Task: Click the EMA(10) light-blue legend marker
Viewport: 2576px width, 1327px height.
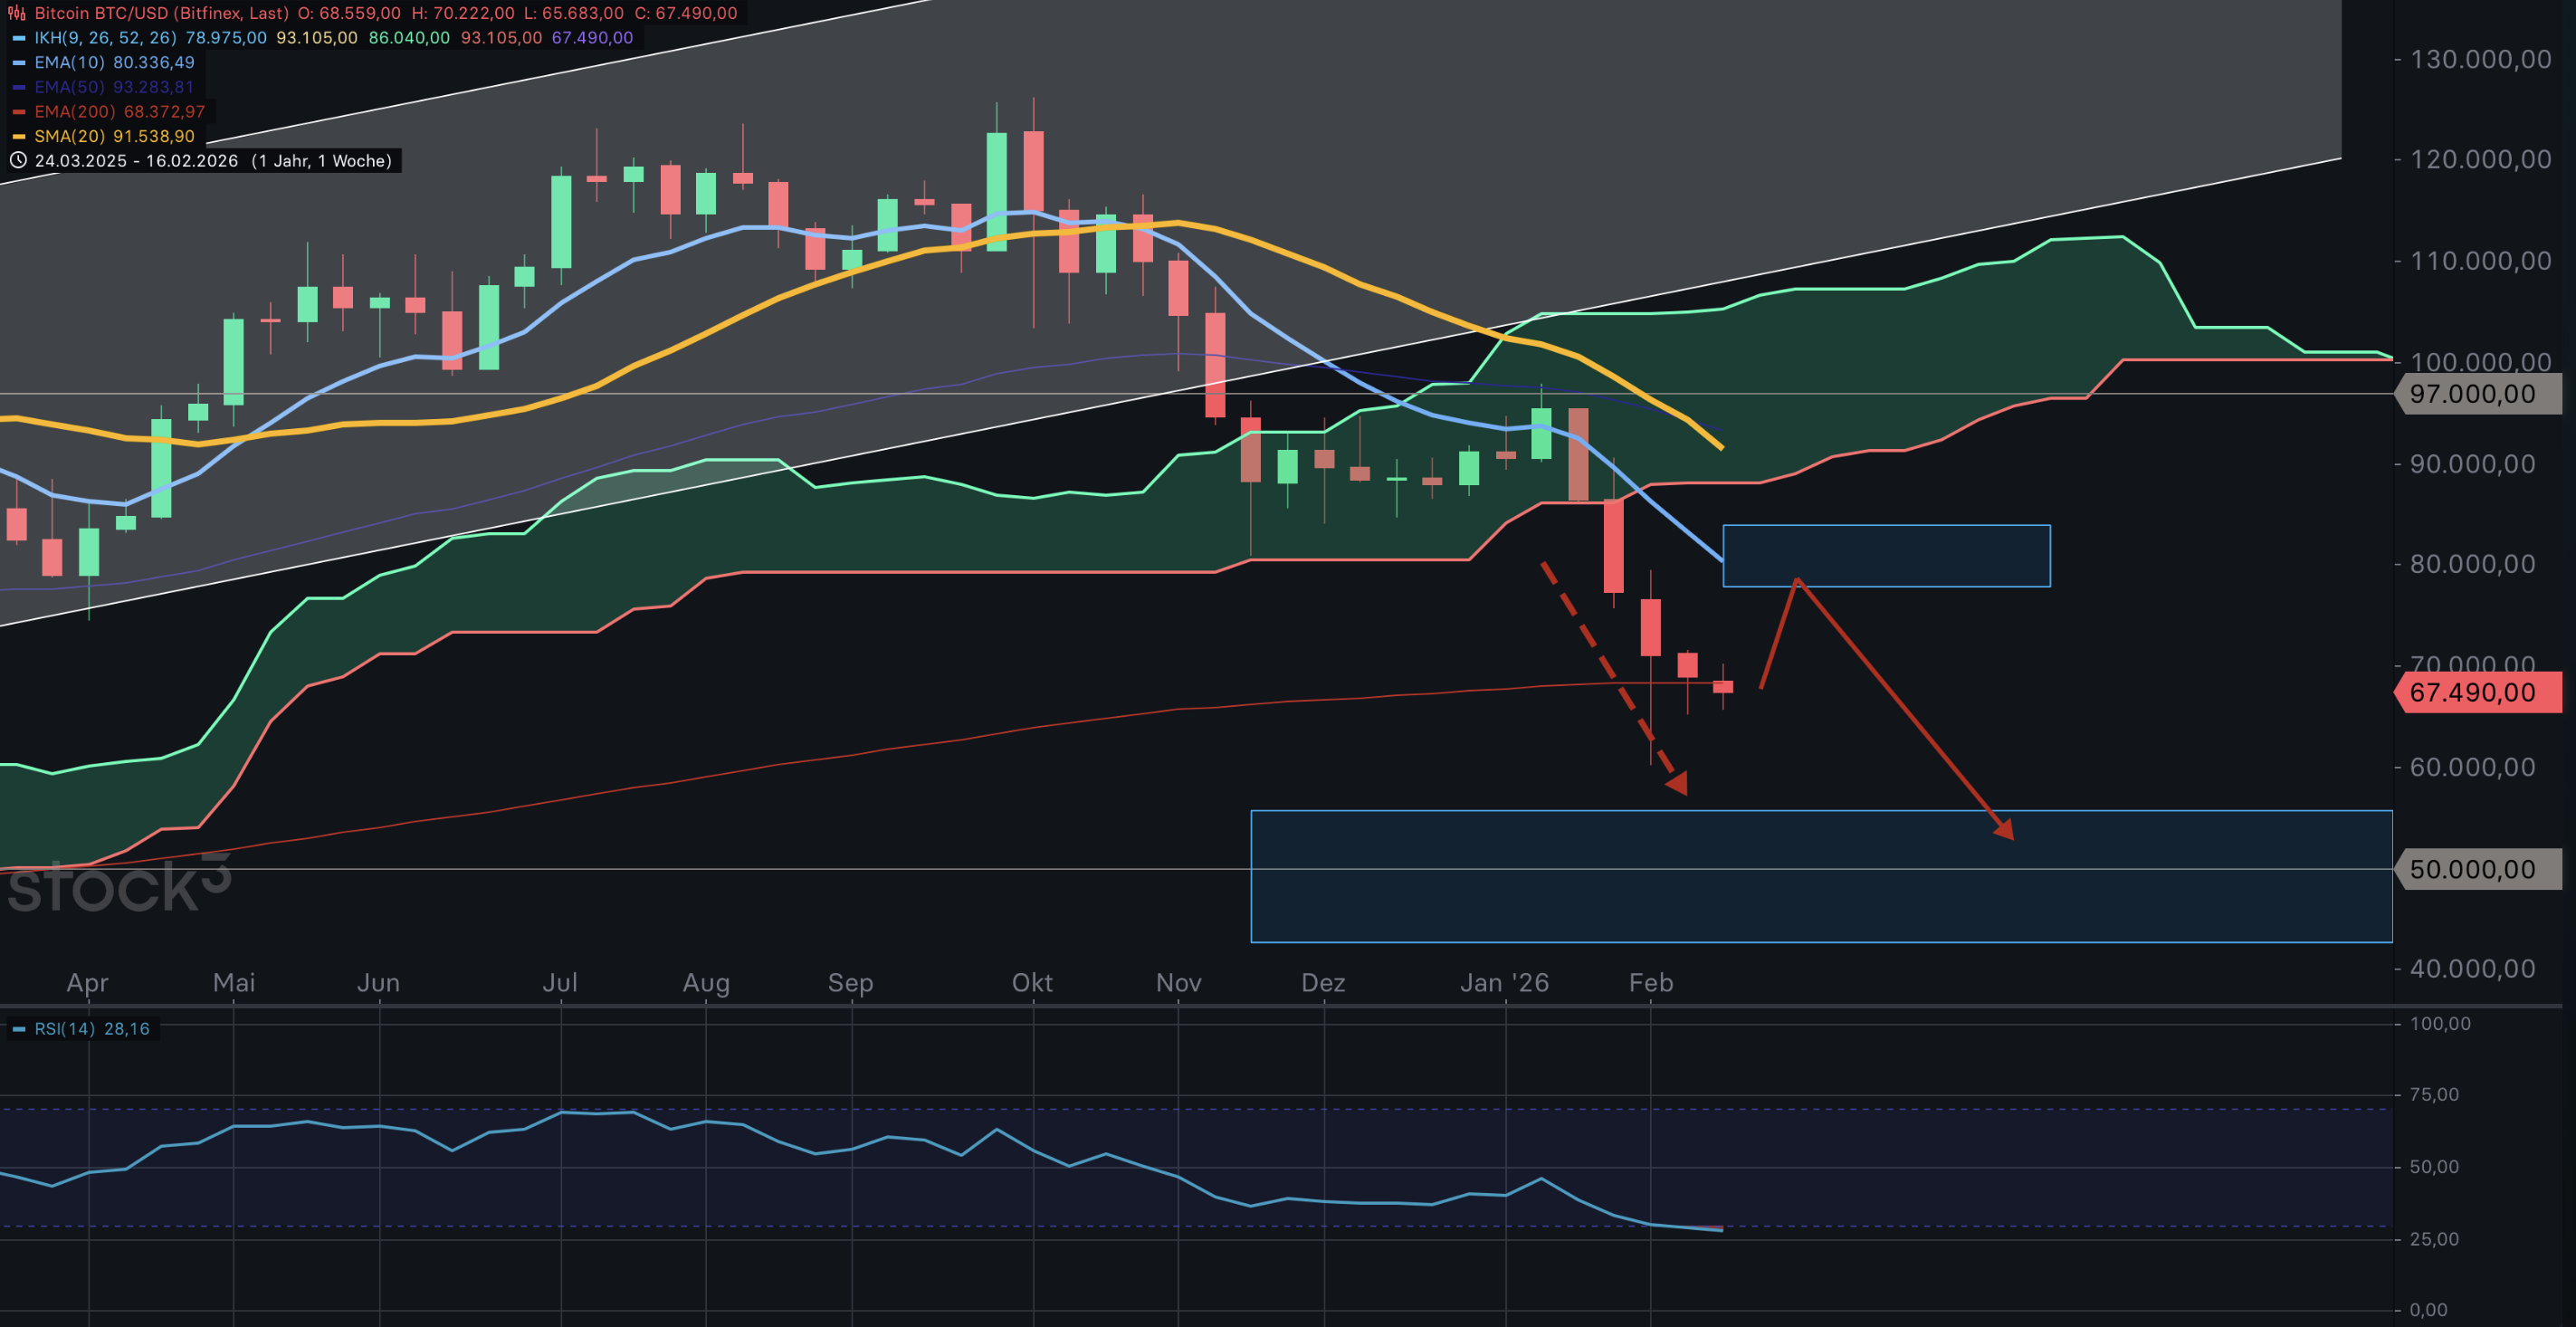Action: 19,63
